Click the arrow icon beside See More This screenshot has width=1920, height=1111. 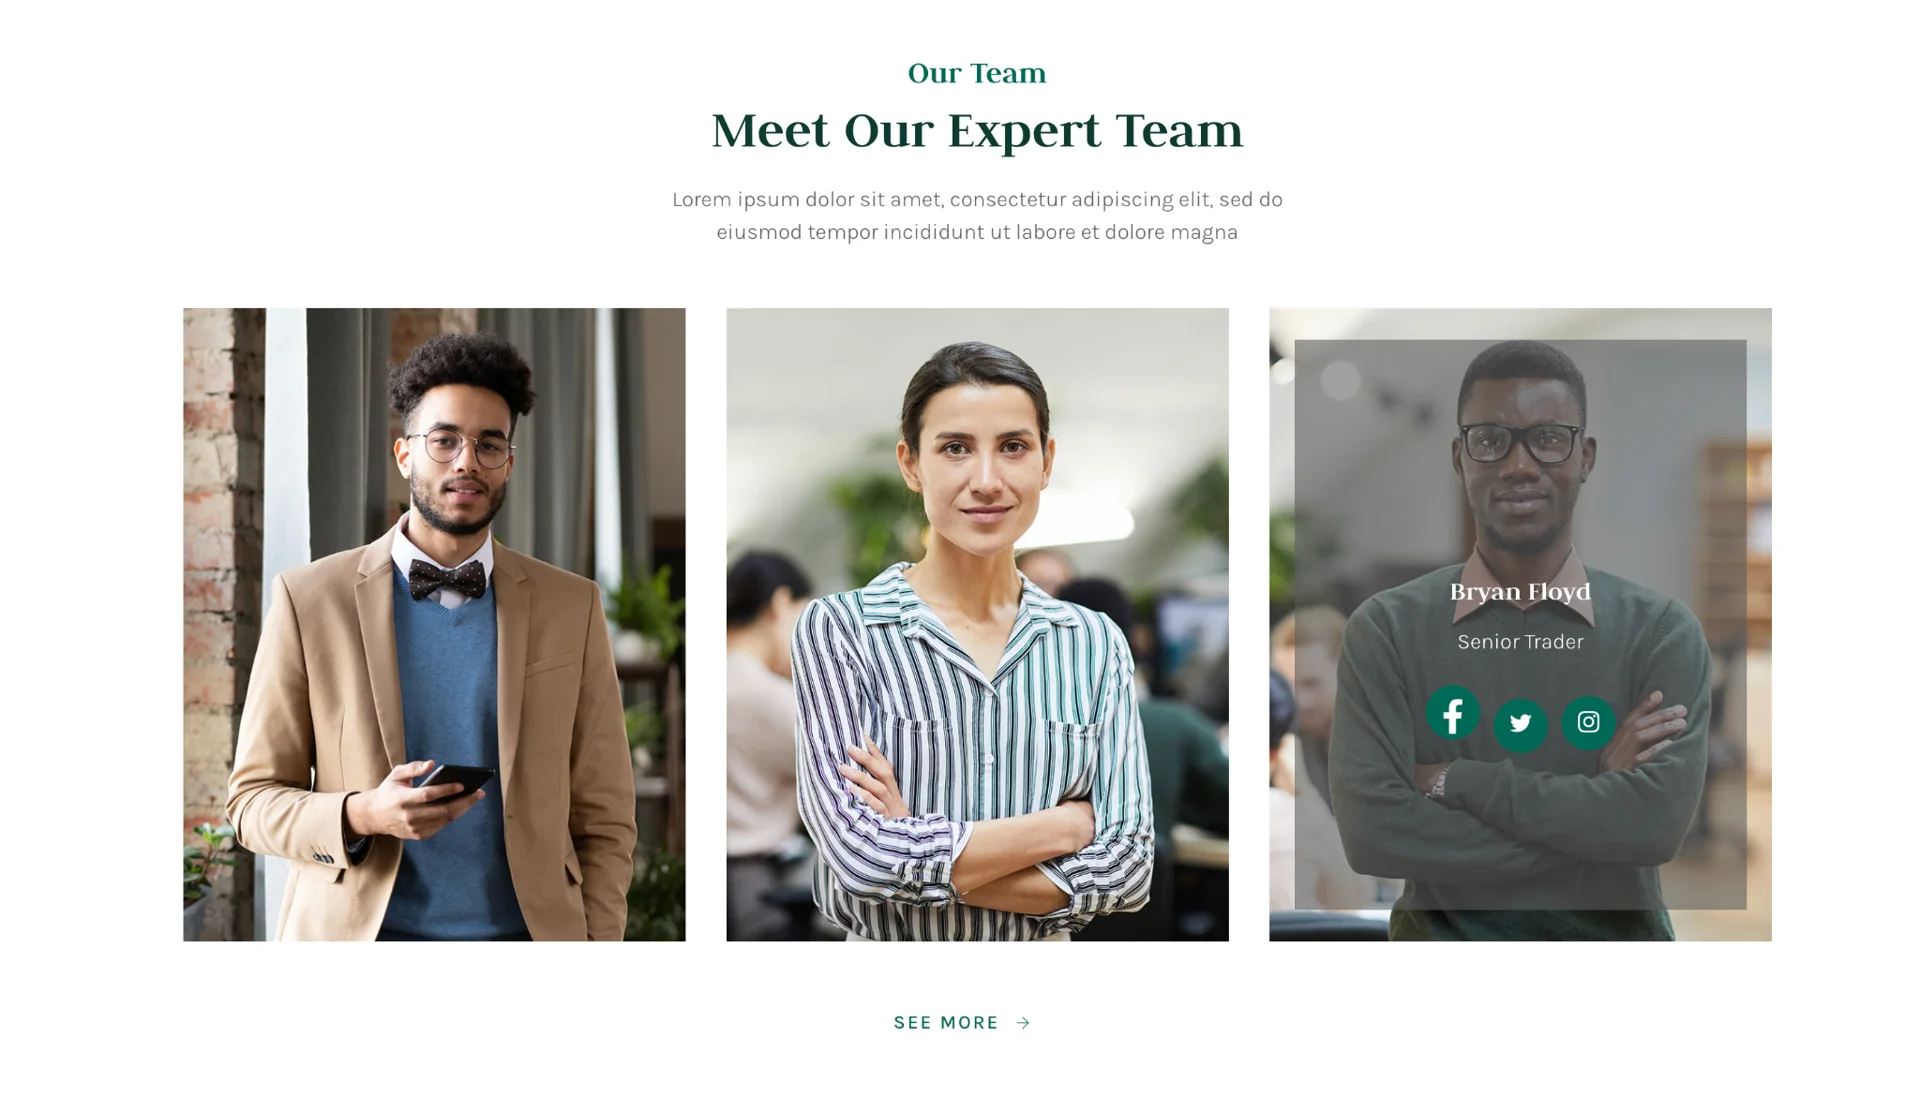[x=1023, y=1022]
